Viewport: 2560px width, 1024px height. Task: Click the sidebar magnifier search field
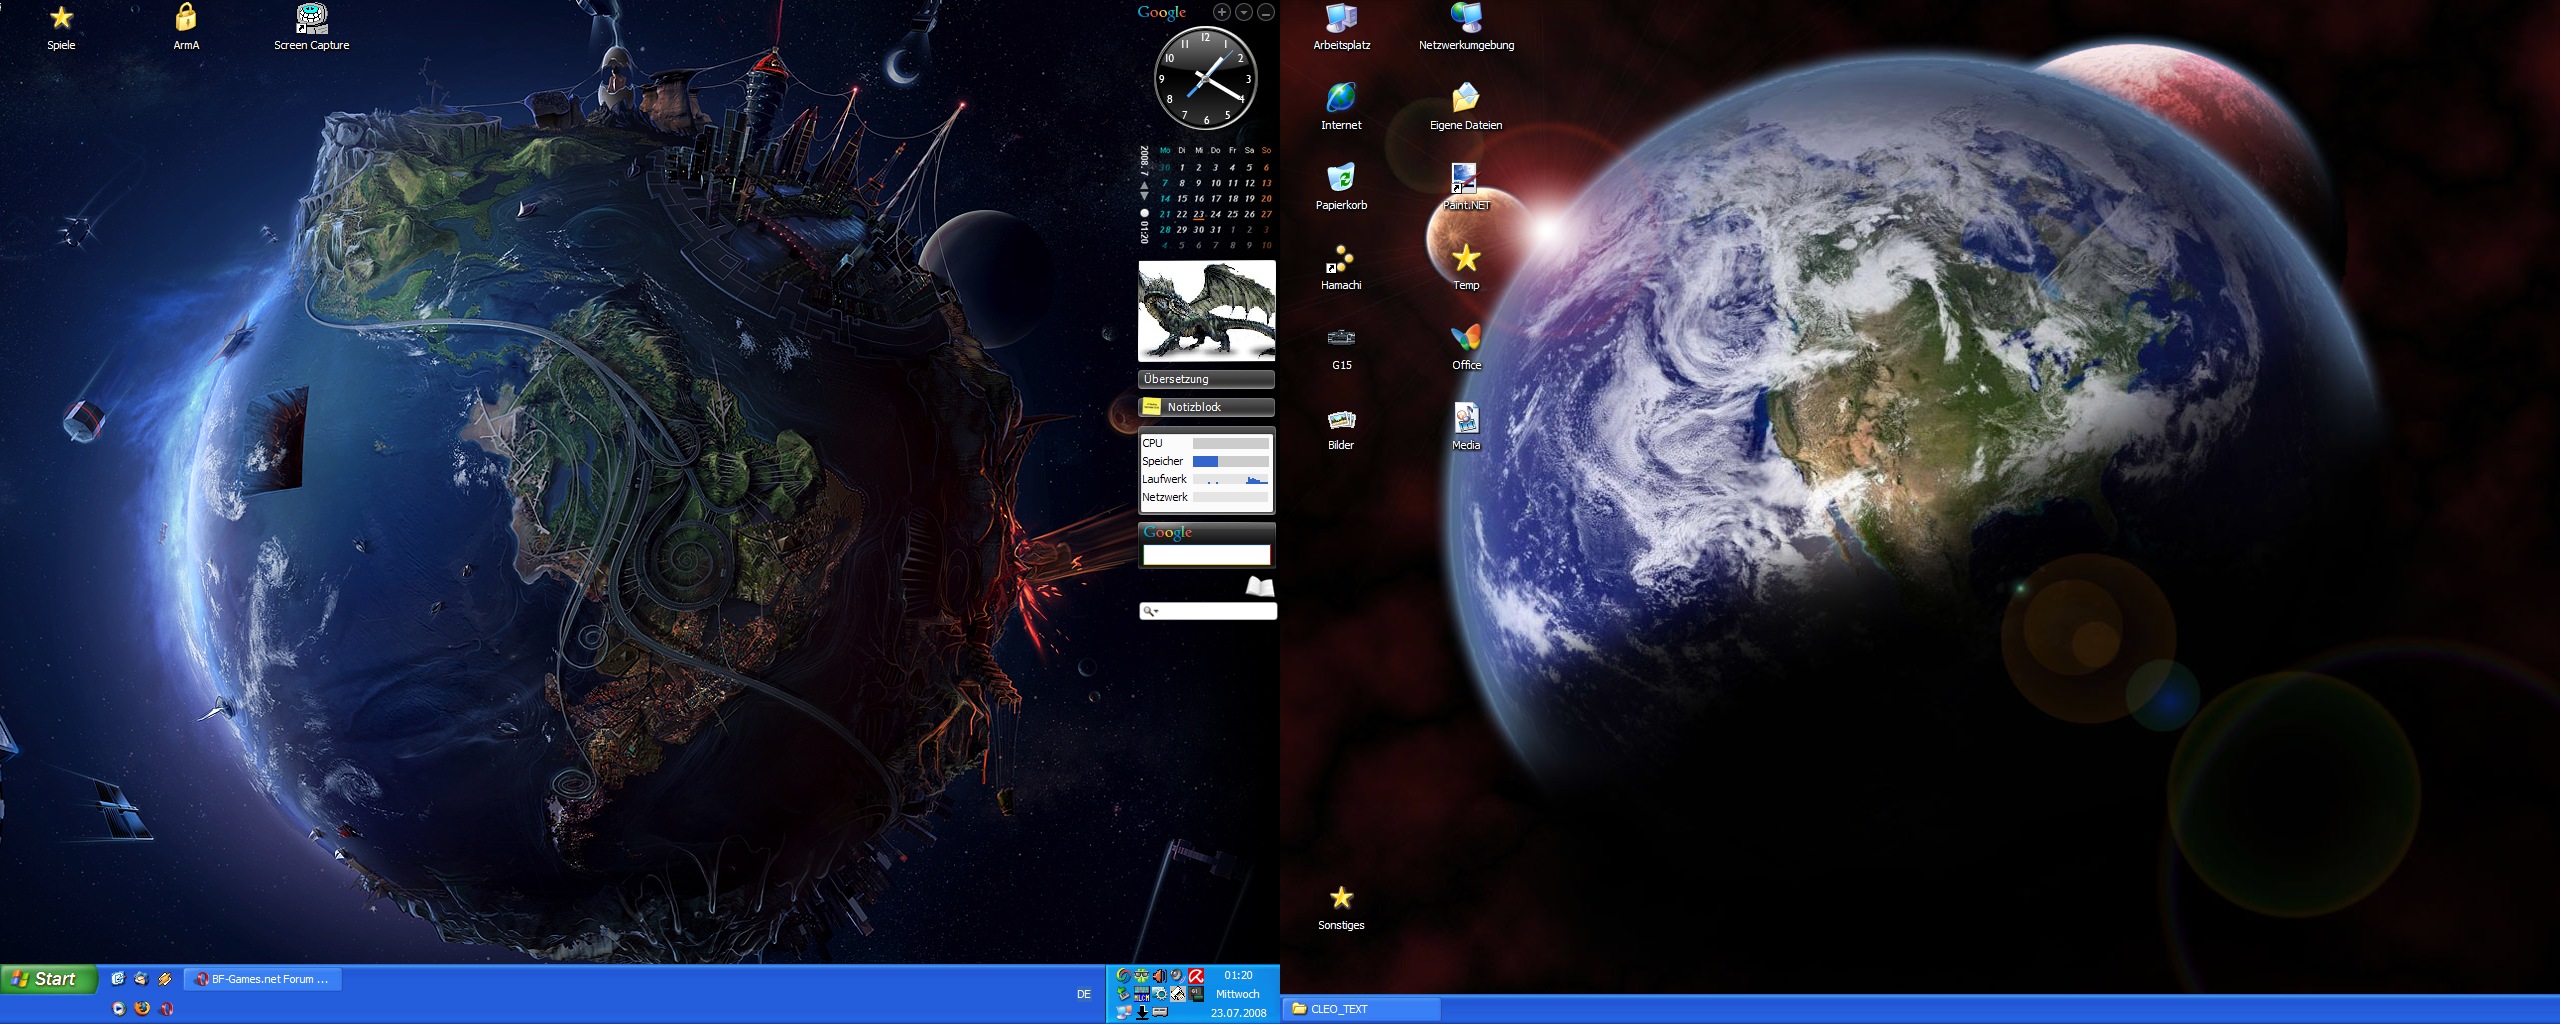pyautogui.click(x=1208, y=611)
